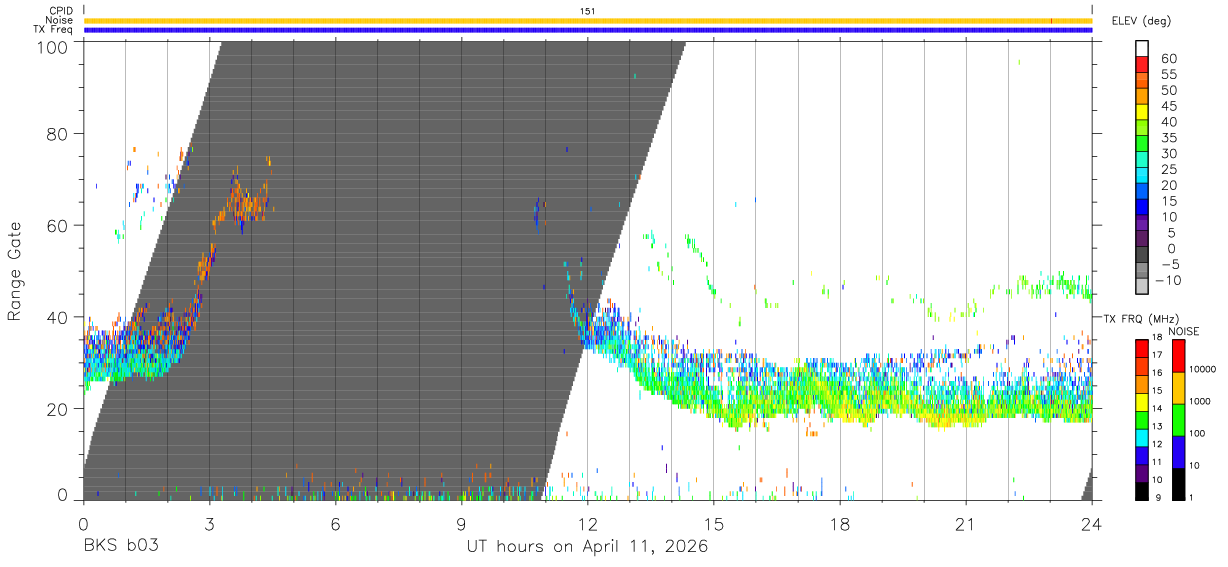1228x567 pixels.
Task: Click the 45 tick on ELEV colorbar
Action: click(x=1168, y=106)
